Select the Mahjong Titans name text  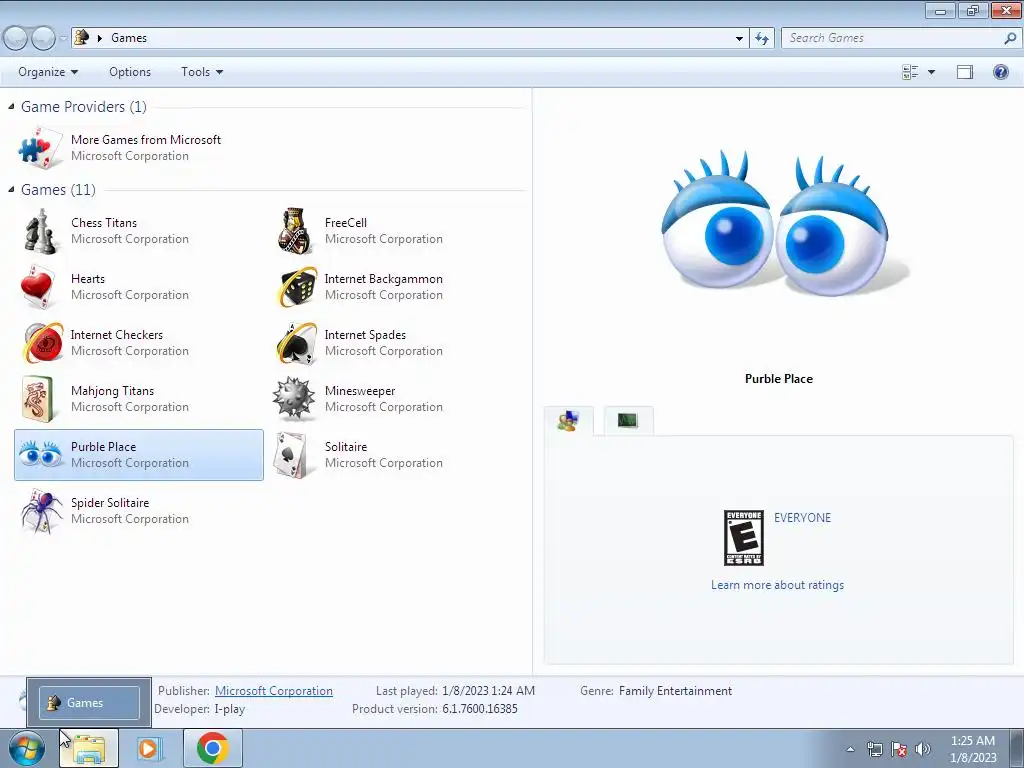112,391
